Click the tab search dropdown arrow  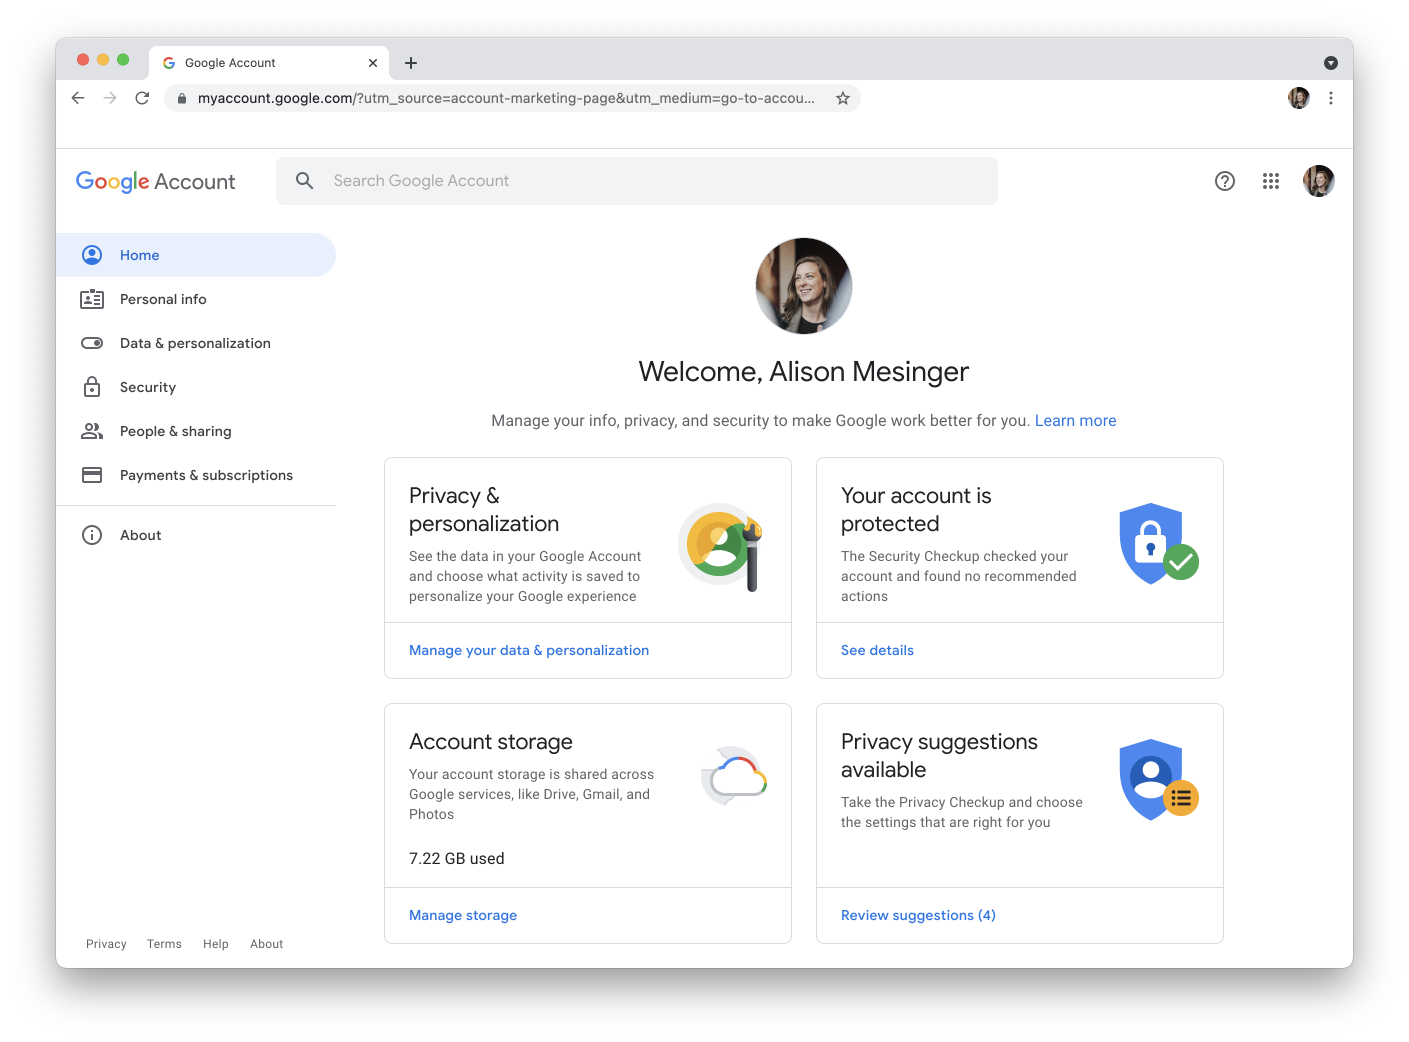[1331, 63]
